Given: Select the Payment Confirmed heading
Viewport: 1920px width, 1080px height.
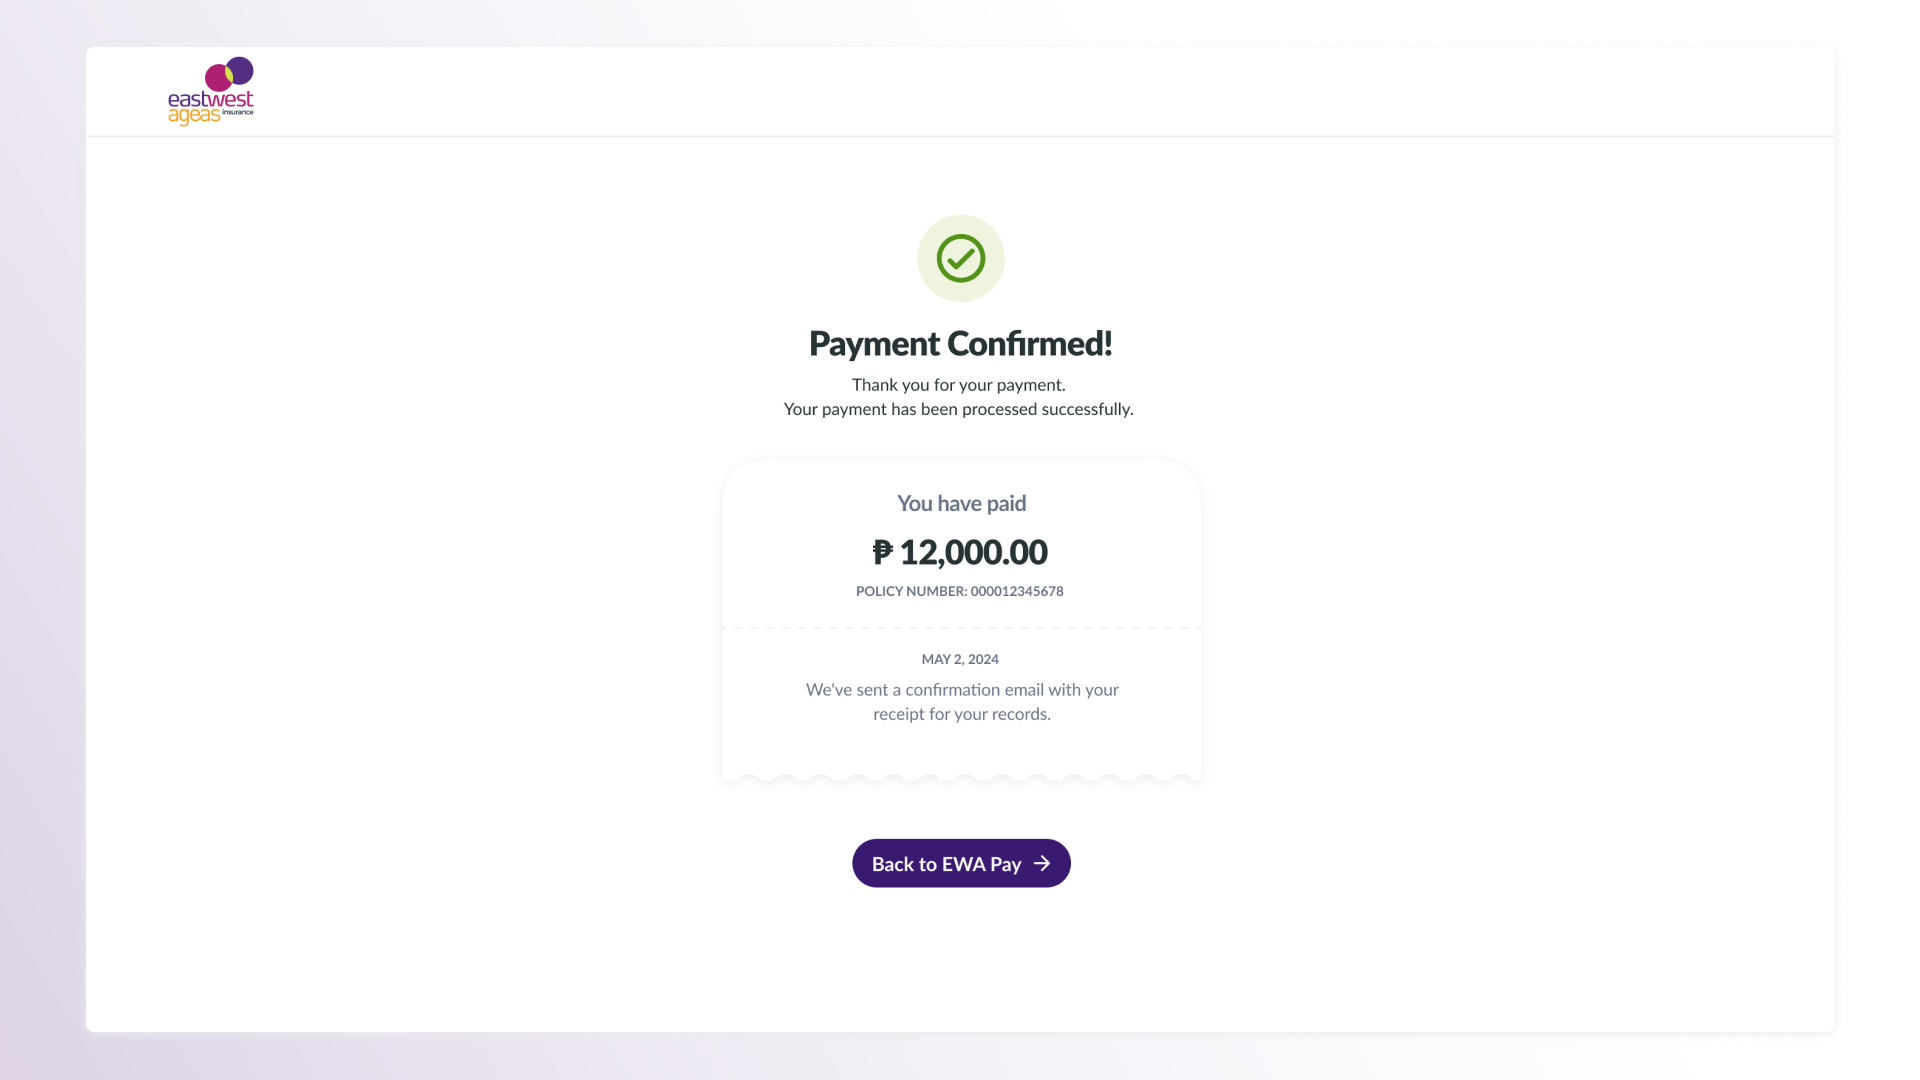Looking at the screenshot, I should 960,342.
